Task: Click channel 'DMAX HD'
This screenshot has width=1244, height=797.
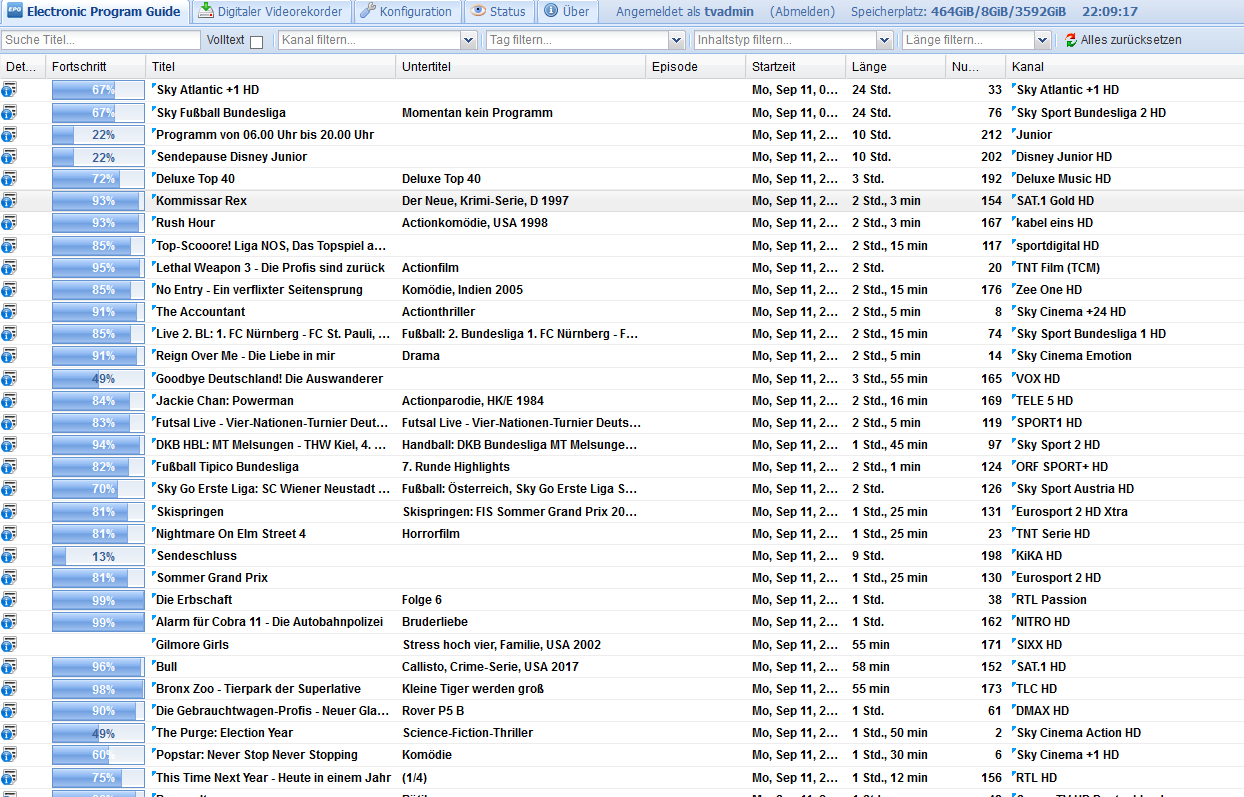Action: (x=1043, y=711)
